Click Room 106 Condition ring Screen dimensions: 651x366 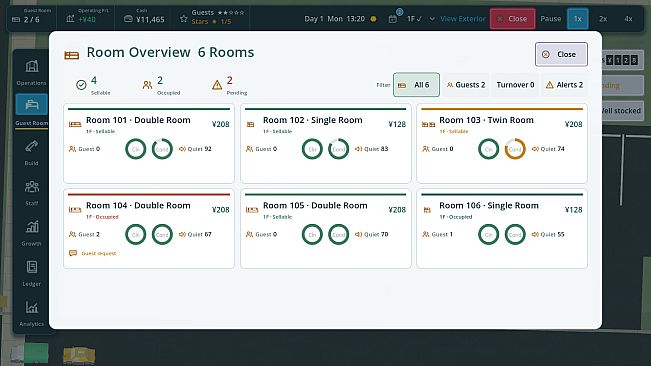[x=515, y=234]
